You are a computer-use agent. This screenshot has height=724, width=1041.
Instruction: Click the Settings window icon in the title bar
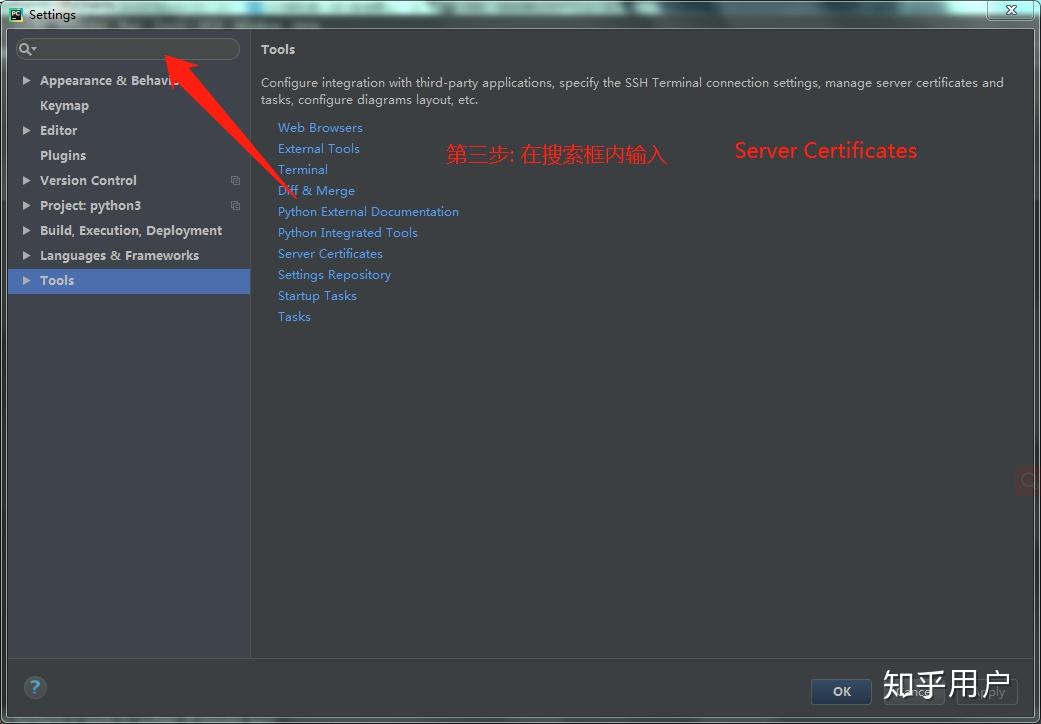point(14,13)
